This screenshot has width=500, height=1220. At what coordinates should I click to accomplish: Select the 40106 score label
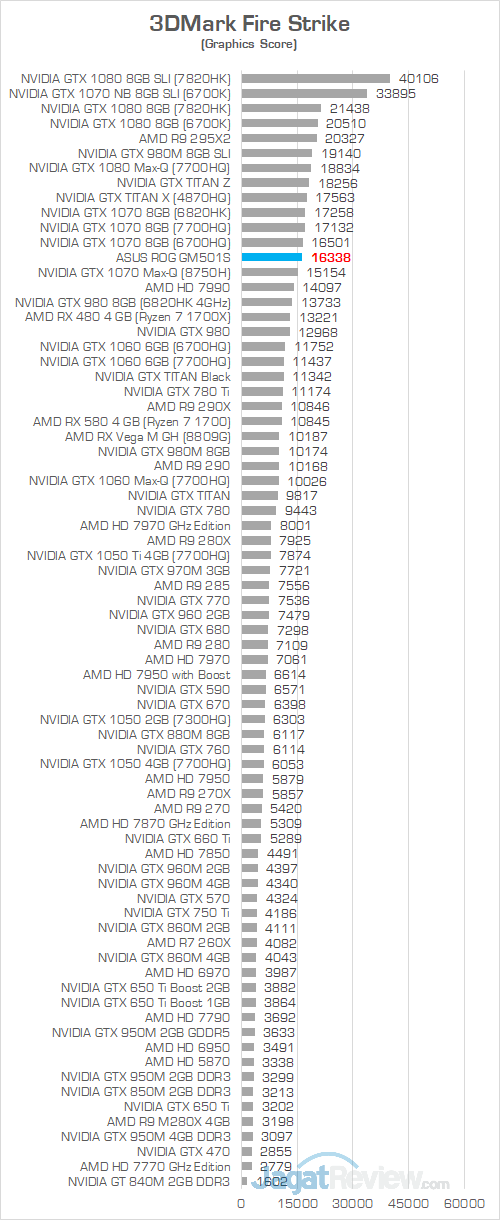point(418,78)
